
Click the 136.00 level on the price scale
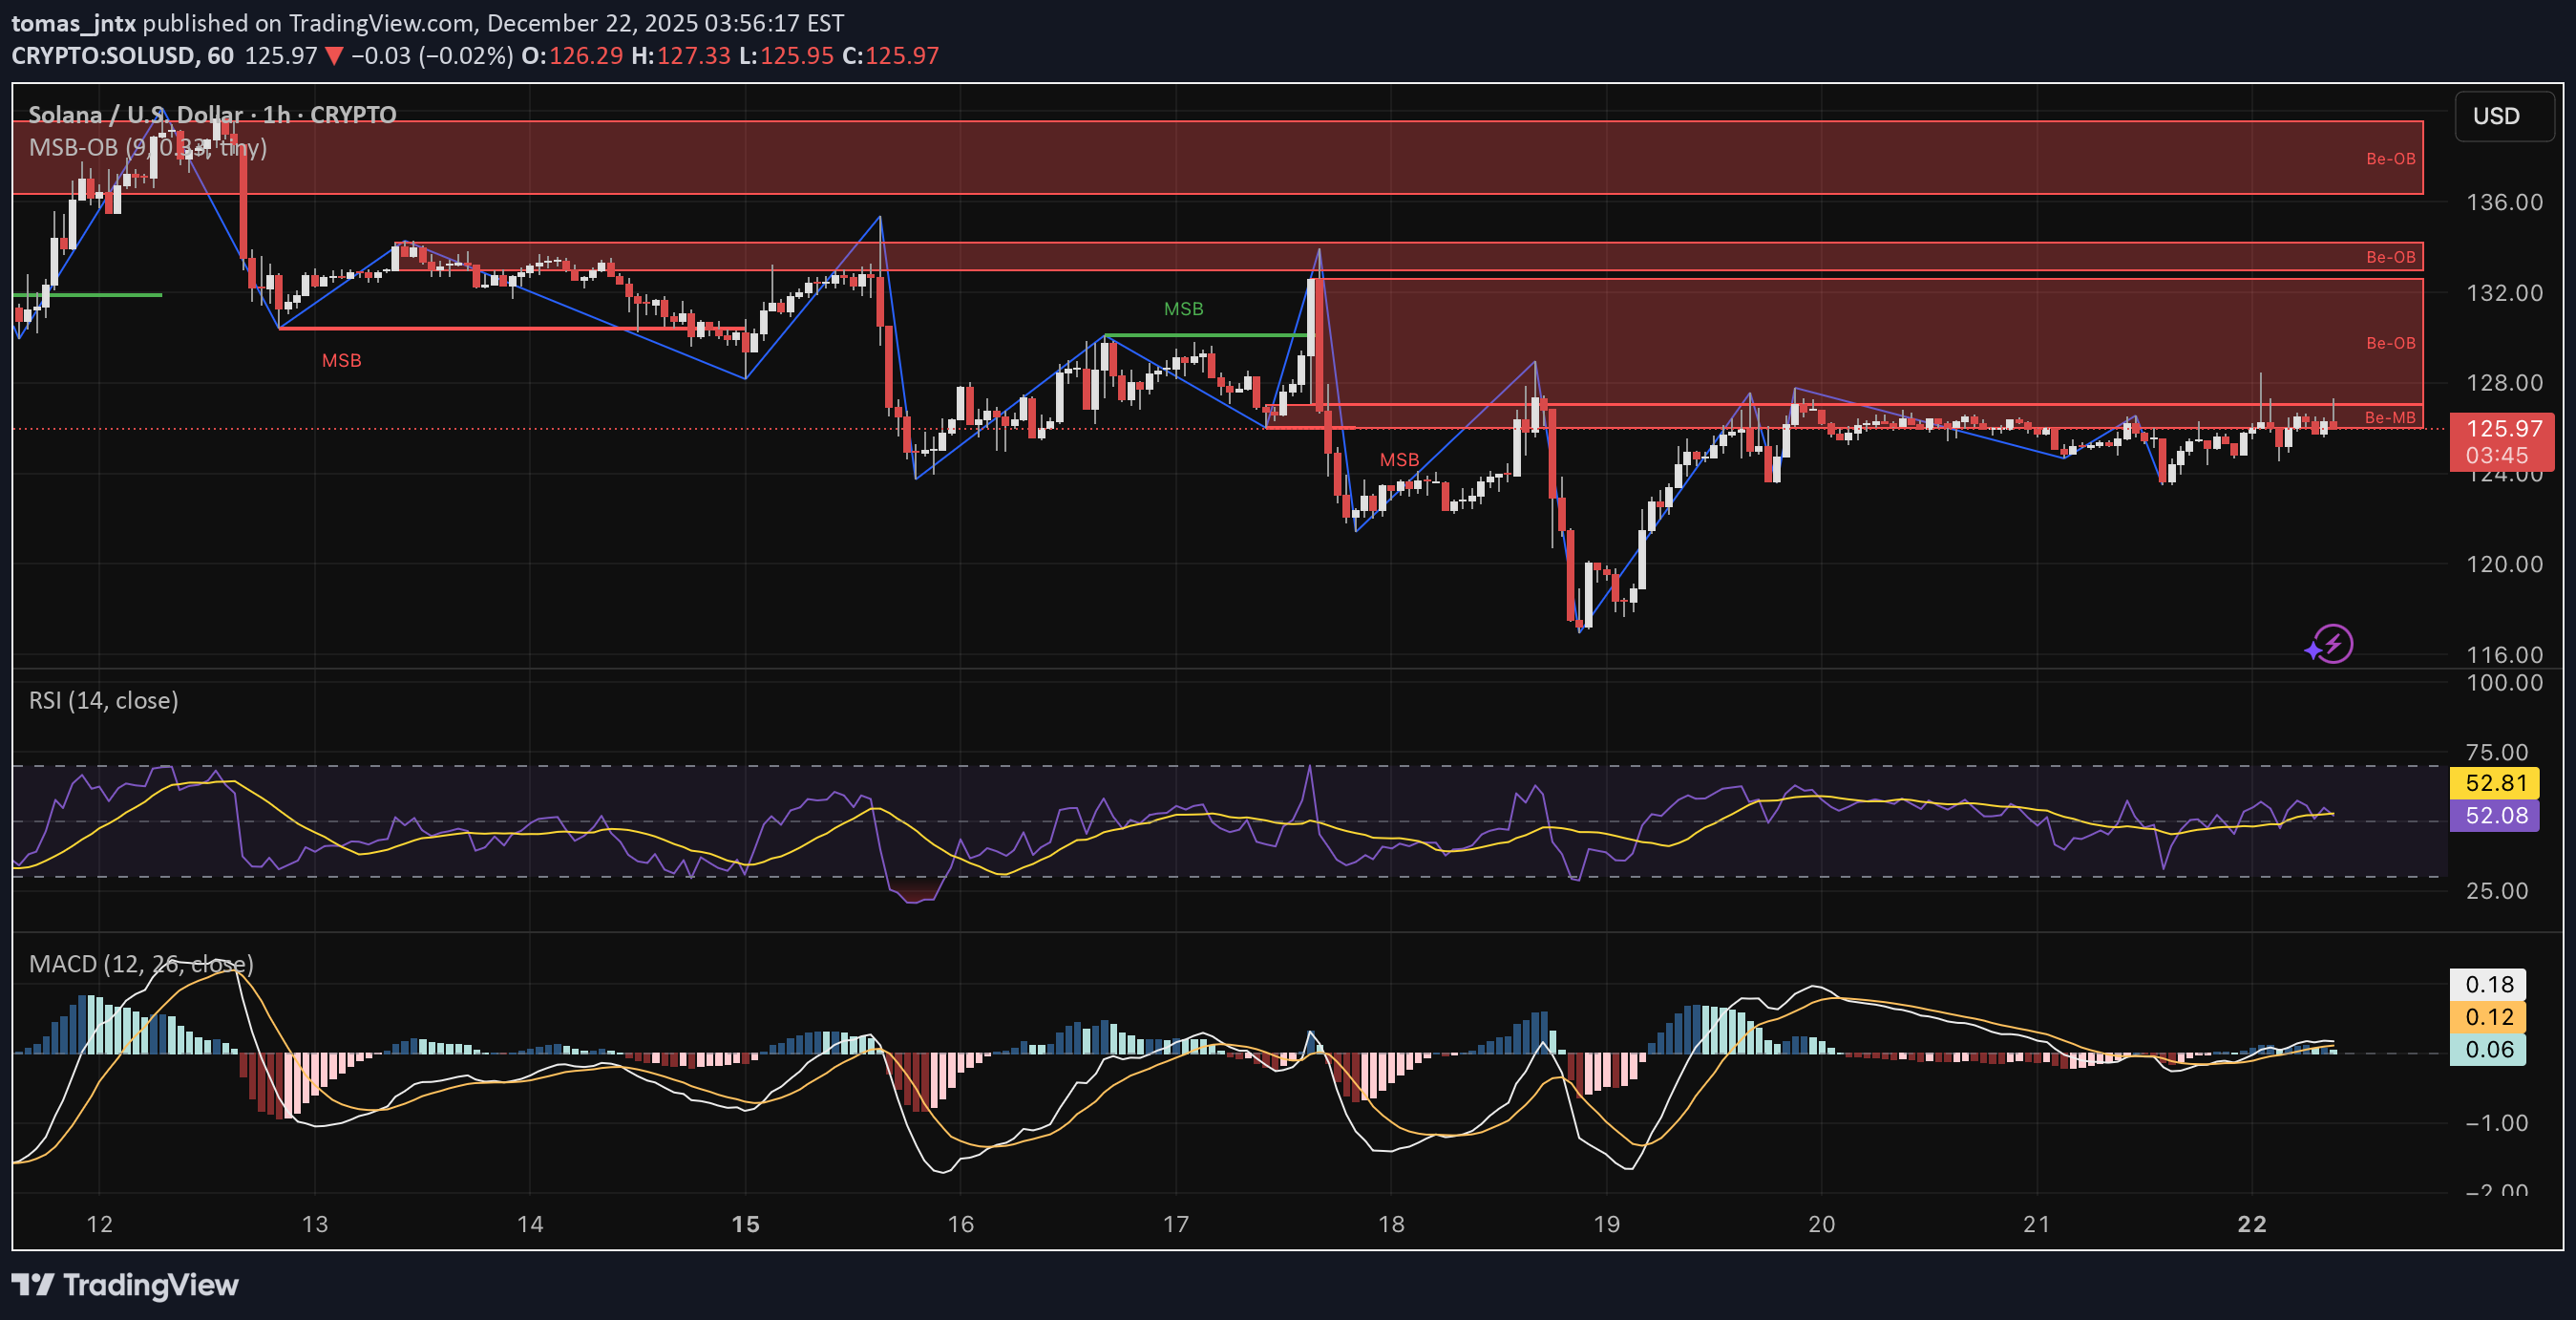click(2505, 202)
